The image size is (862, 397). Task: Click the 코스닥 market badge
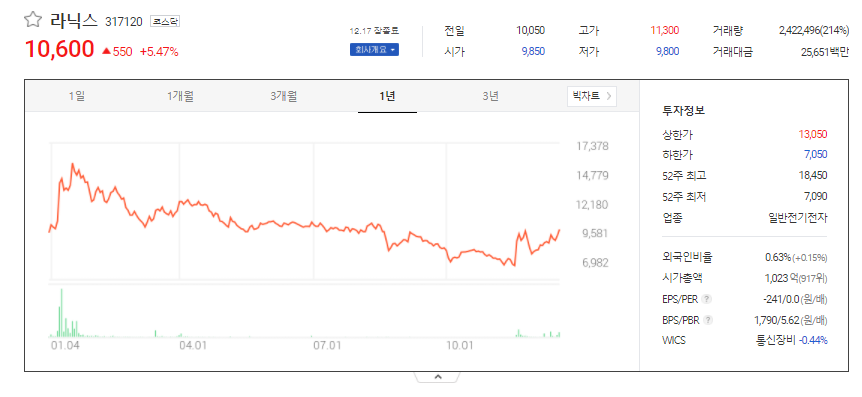[165, 21]
